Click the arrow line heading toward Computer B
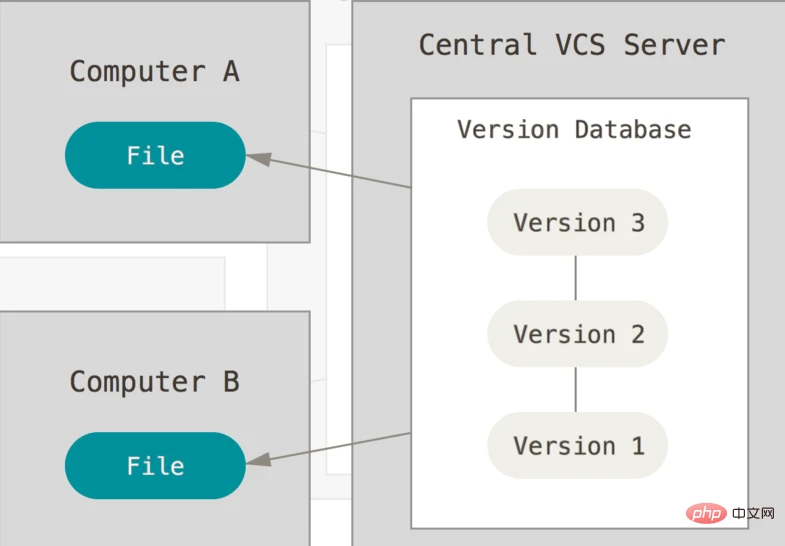The height and width of the screenshot is (546, 785). [340, 446]
